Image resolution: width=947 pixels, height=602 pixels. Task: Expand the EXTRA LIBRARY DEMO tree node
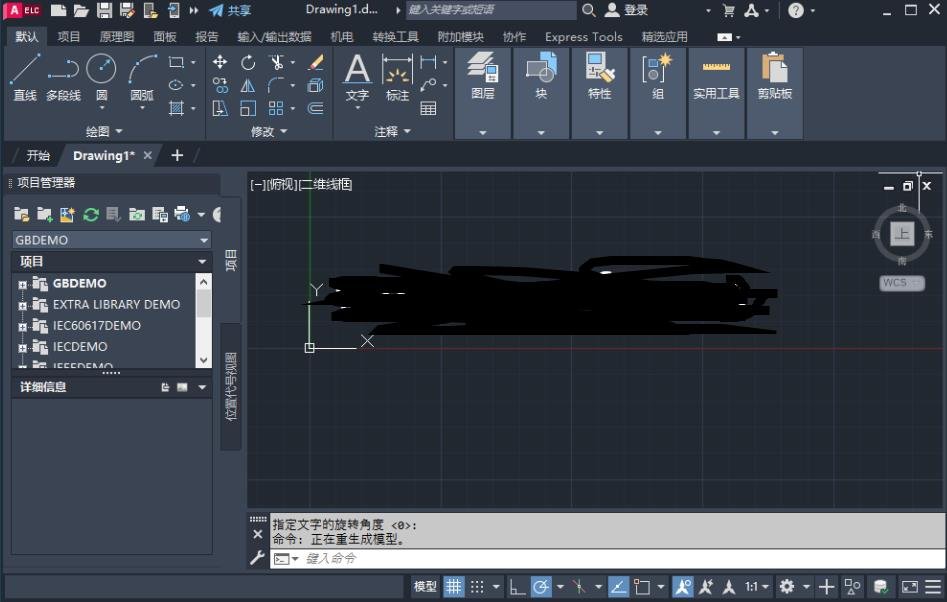[22, 306]
